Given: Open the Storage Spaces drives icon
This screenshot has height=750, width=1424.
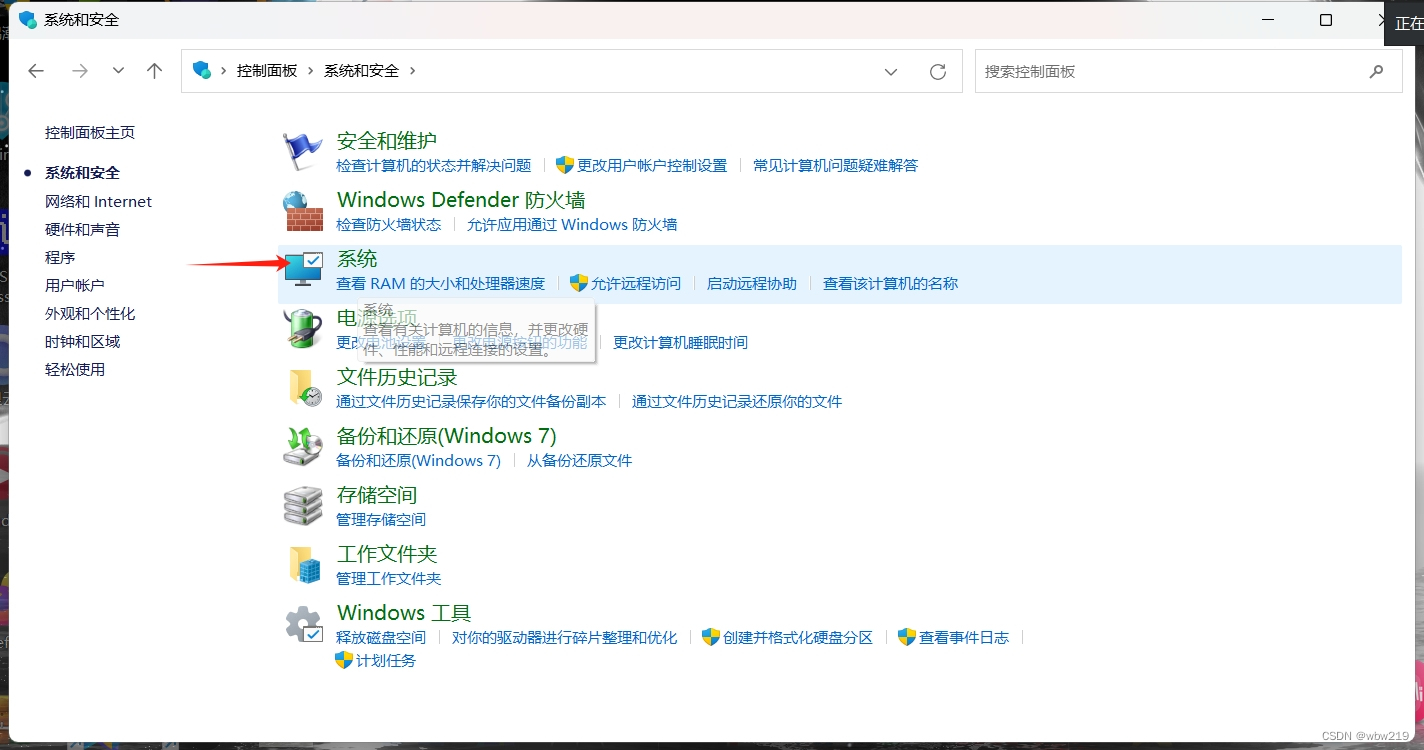Looking at the screenshot, I should (303, 505).
